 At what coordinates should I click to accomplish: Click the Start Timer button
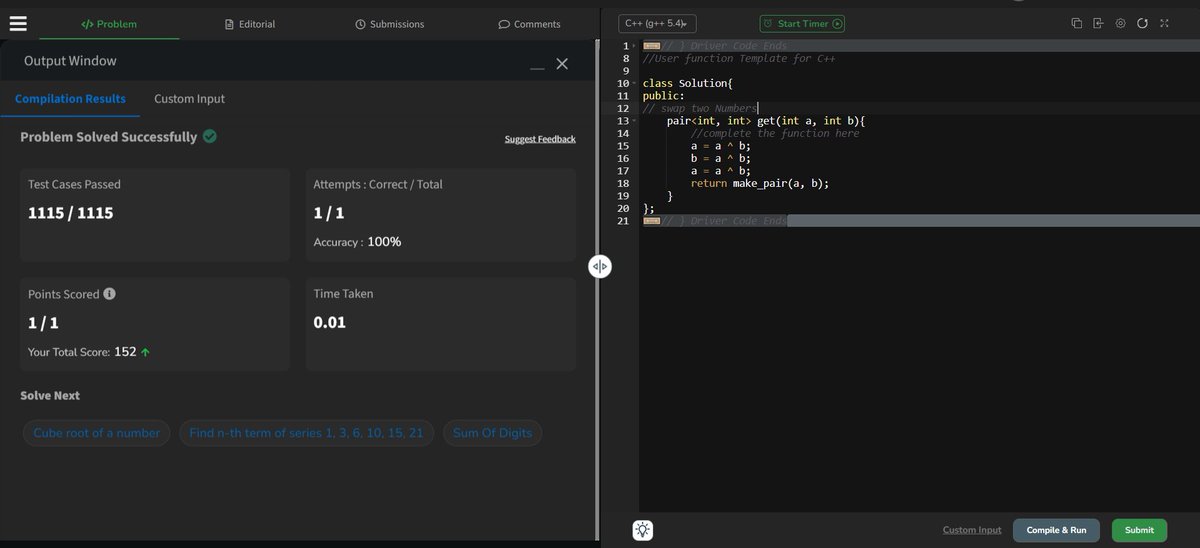click(x=802, y=23)
